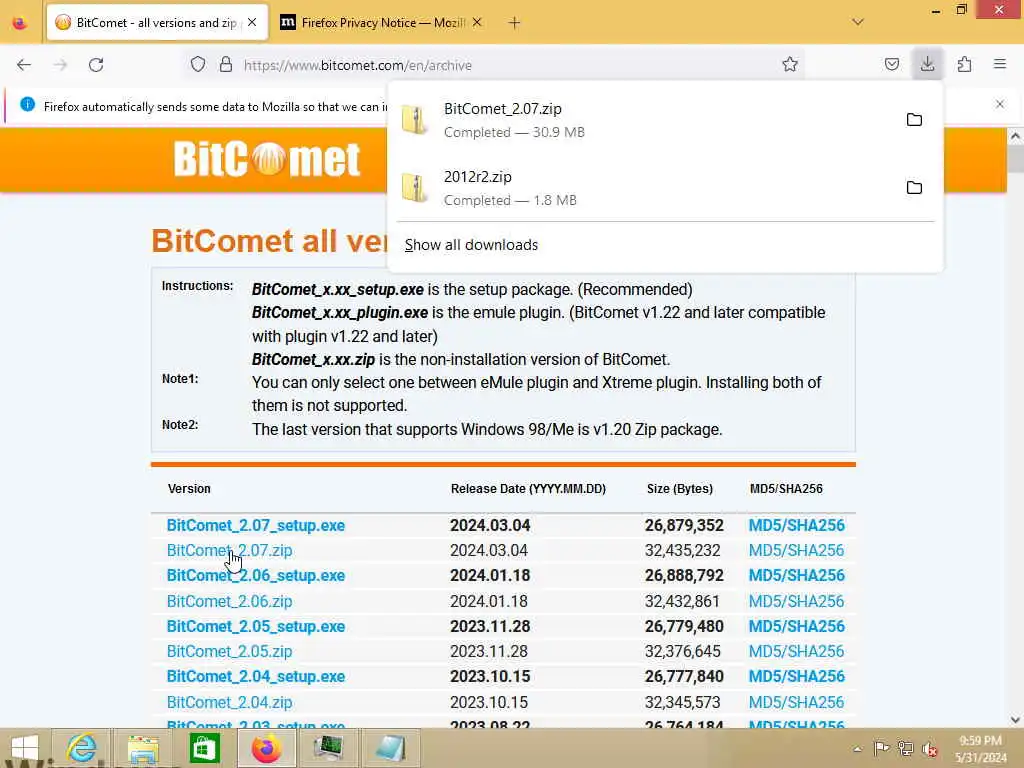Click the URL address bar

pos(496,65)
